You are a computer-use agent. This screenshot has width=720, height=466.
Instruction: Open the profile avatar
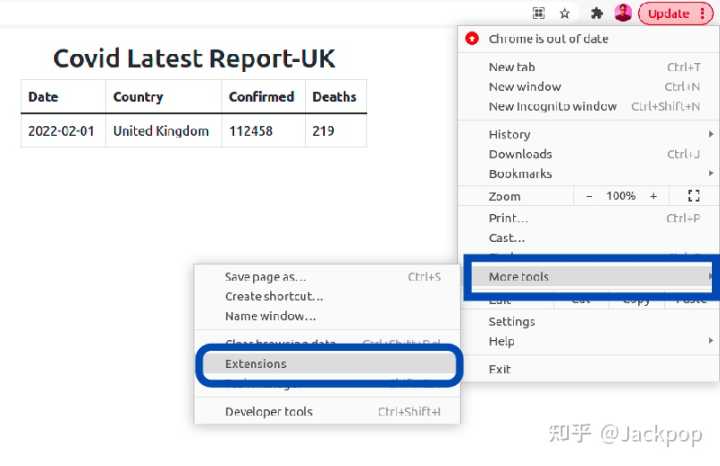coord(623,13)
